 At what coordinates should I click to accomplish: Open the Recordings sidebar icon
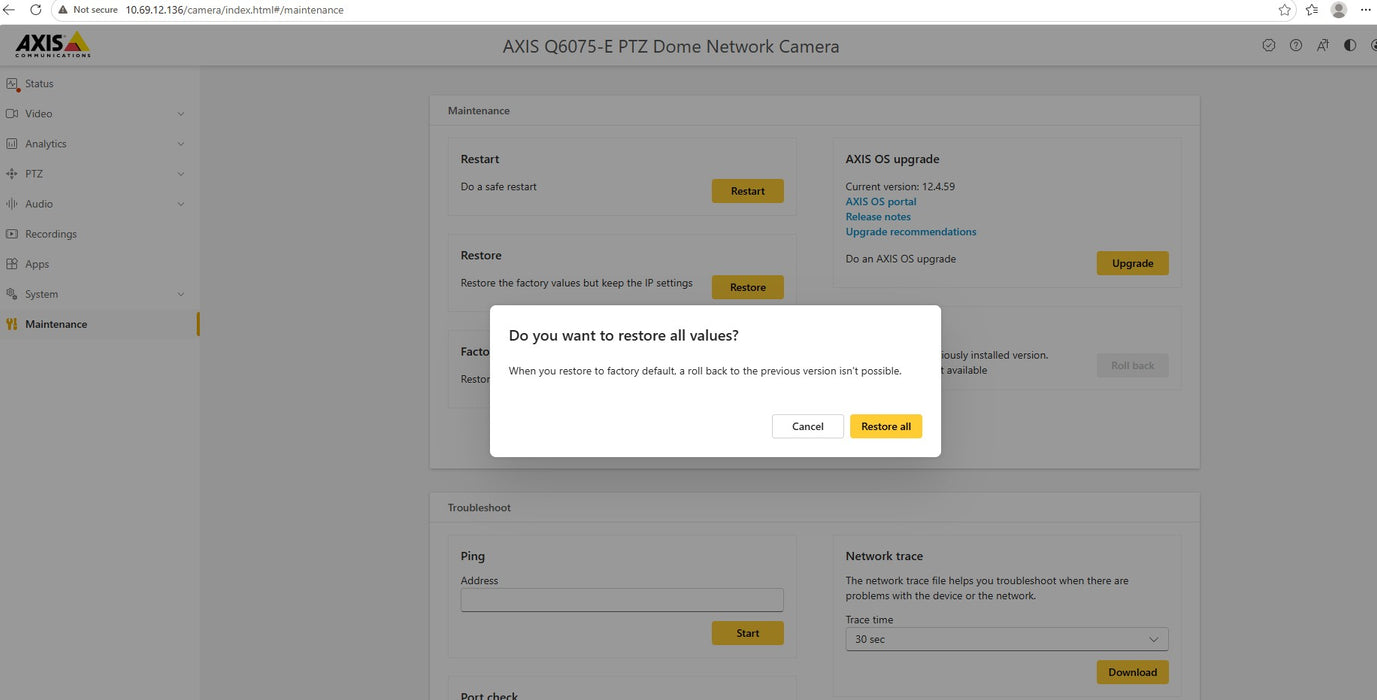point(12,234)
